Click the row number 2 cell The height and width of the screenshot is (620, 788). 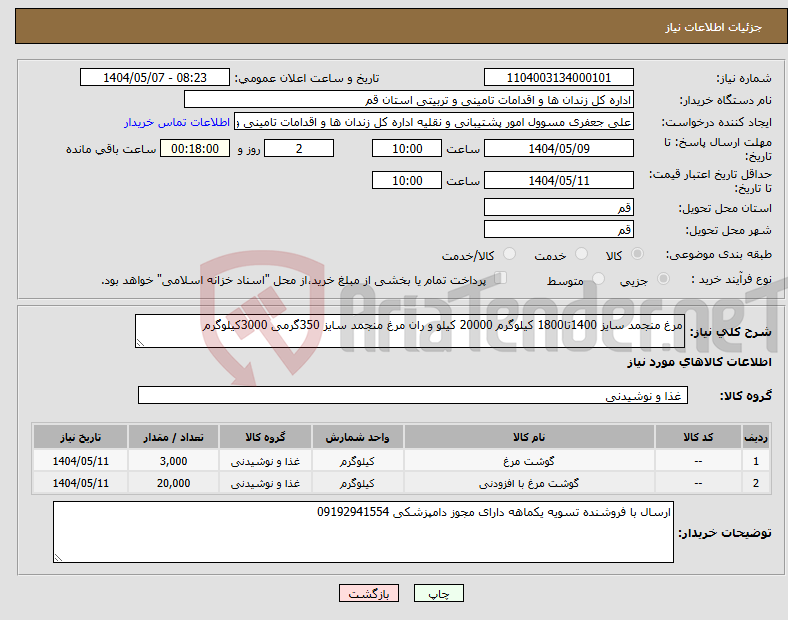pos(756,483)
